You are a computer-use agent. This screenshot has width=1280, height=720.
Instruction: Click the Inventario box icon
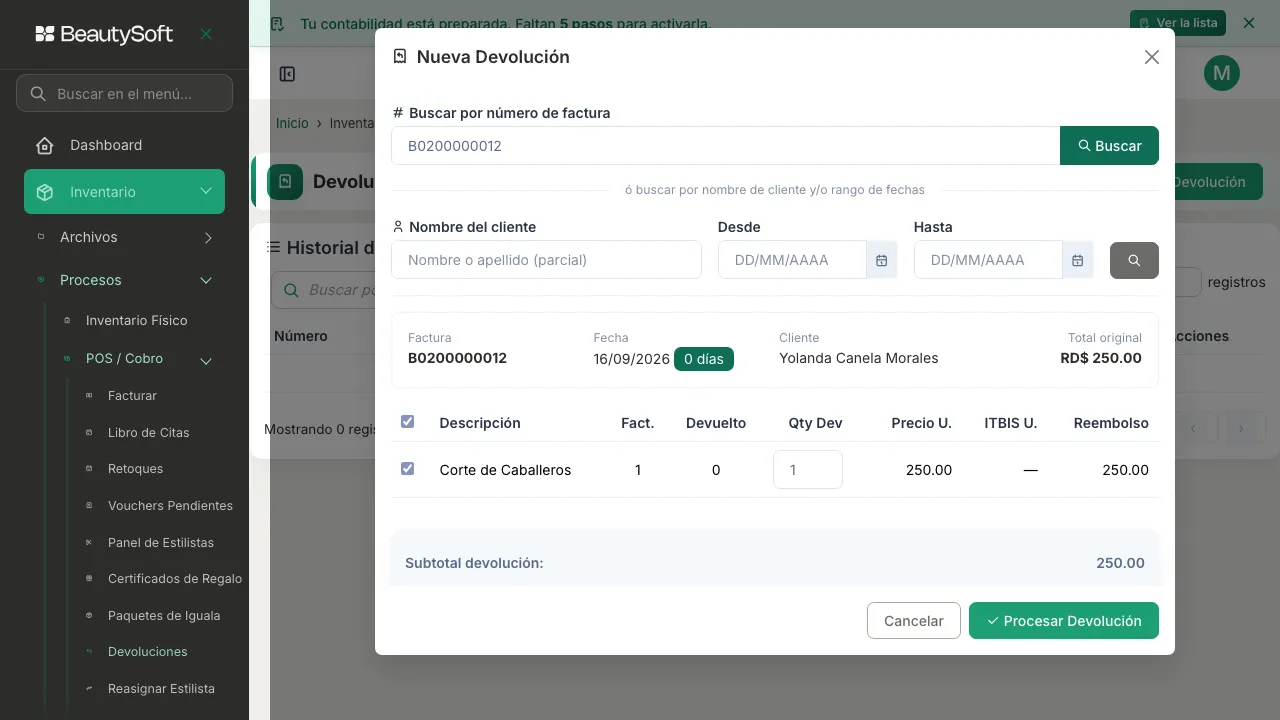45,192
